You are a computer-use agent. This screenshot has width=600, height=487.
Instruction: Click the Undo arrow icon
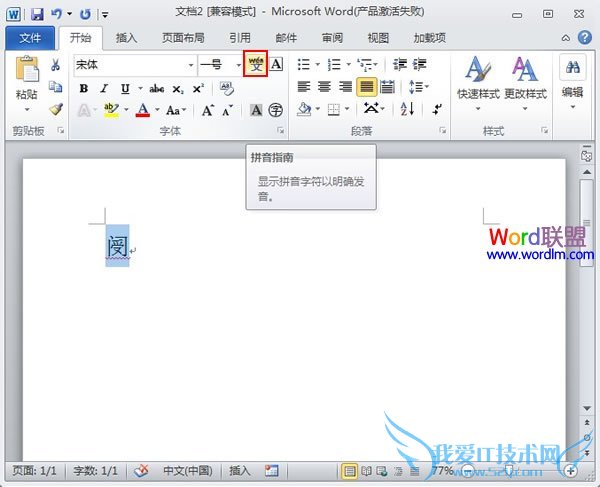(x=57, y=14)
